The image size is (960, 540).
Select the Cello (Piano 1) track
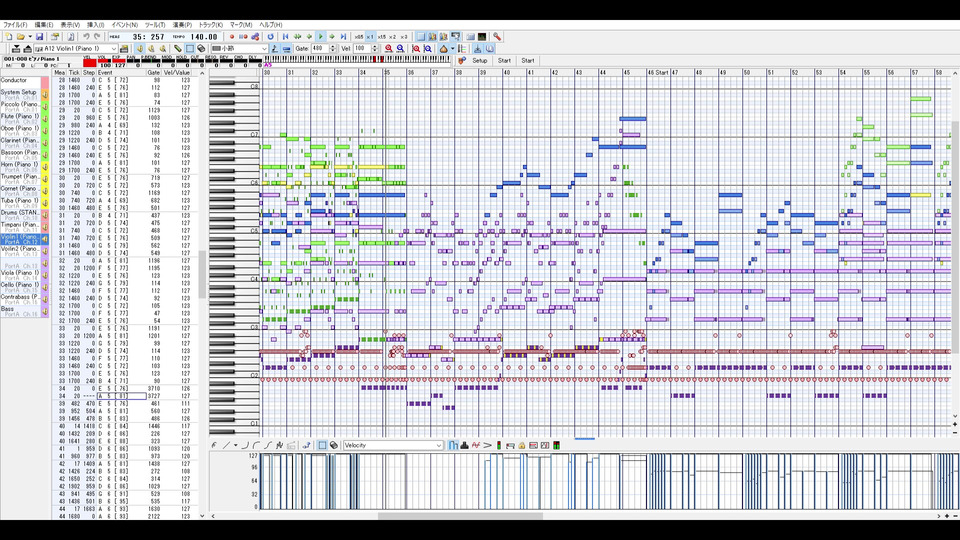(x=20, y=287)
